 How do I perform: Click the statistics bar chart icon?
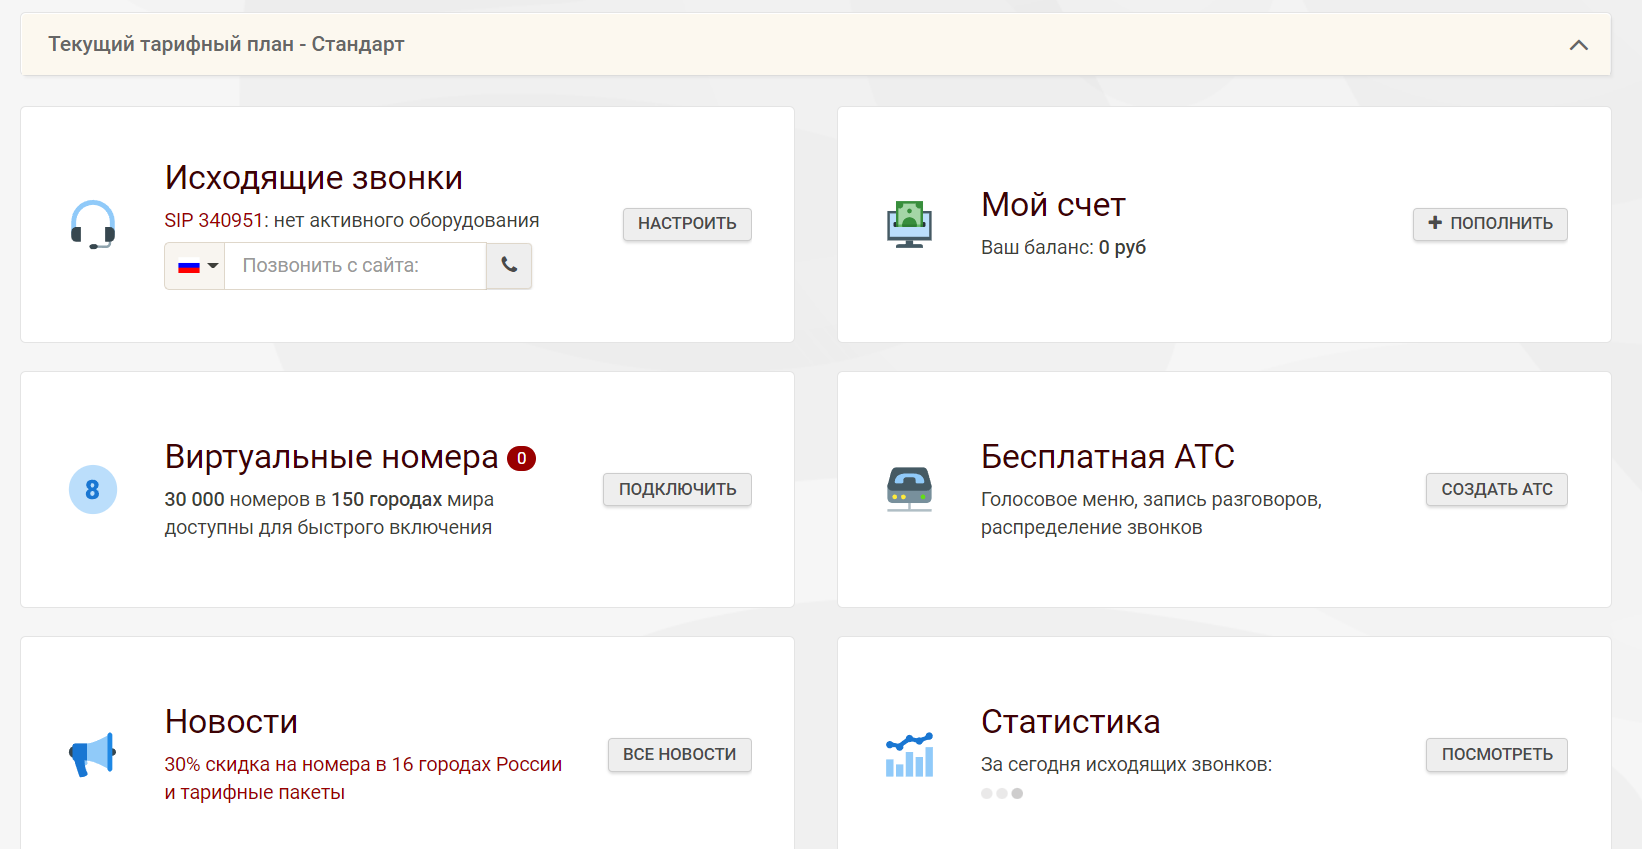coord(909,755)
